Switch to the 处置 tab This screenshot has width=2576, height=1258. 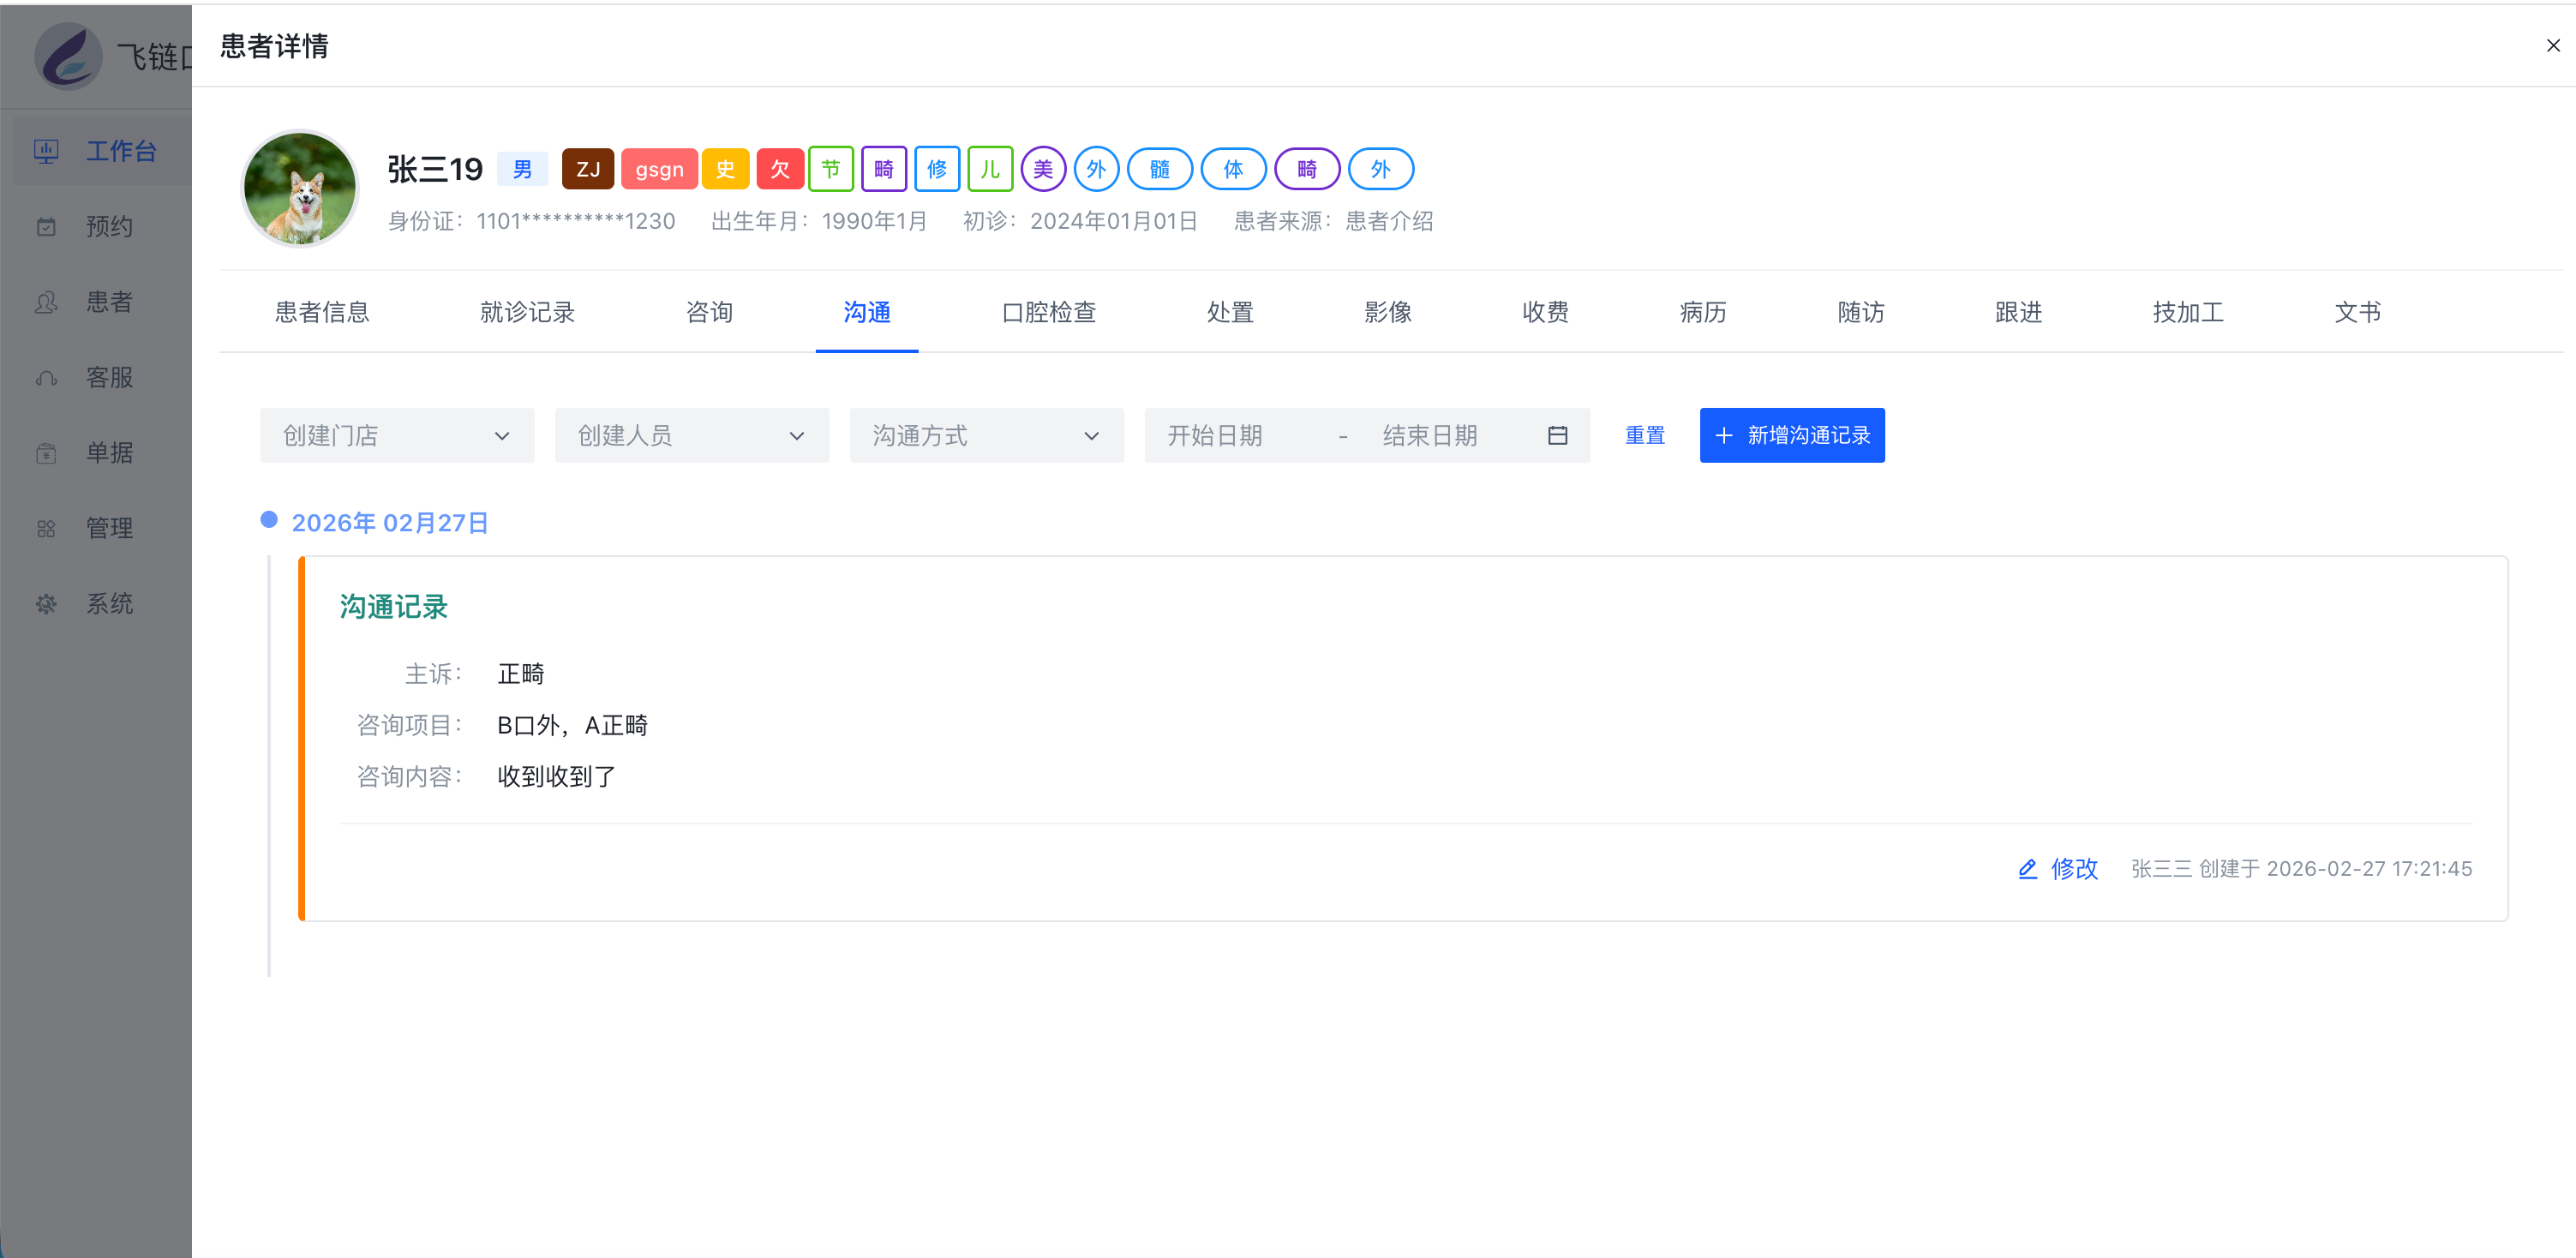tap(1230, 312)
